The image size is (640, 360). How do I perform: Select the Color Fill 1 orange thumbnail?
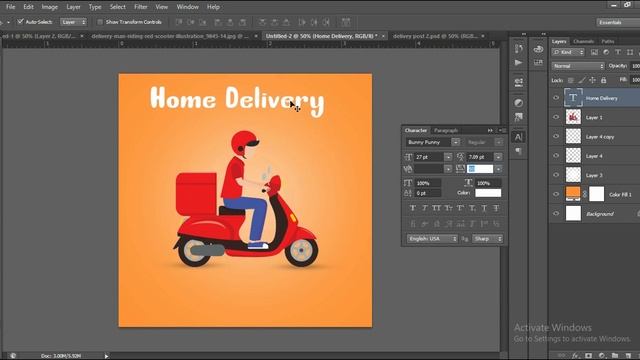coord(573,193)
